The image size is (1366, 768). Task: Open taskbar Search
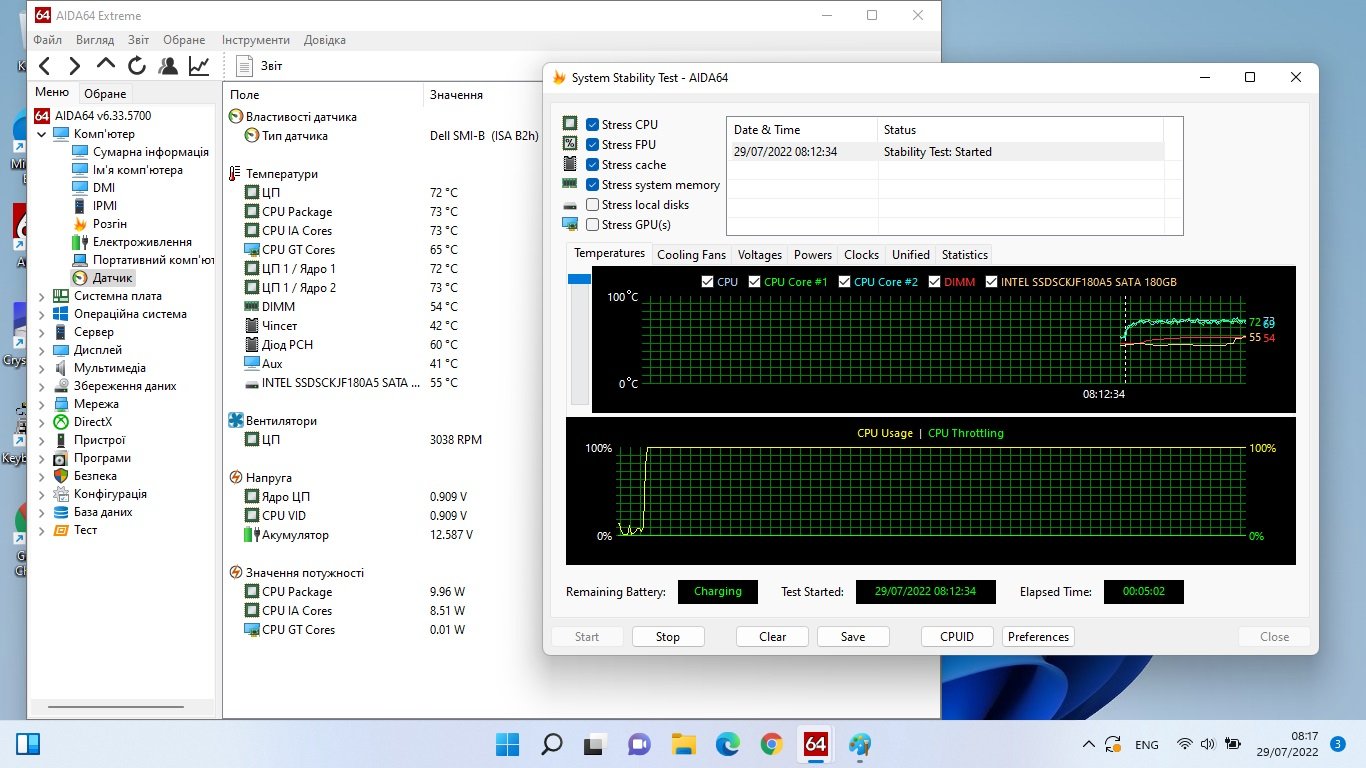552,744
